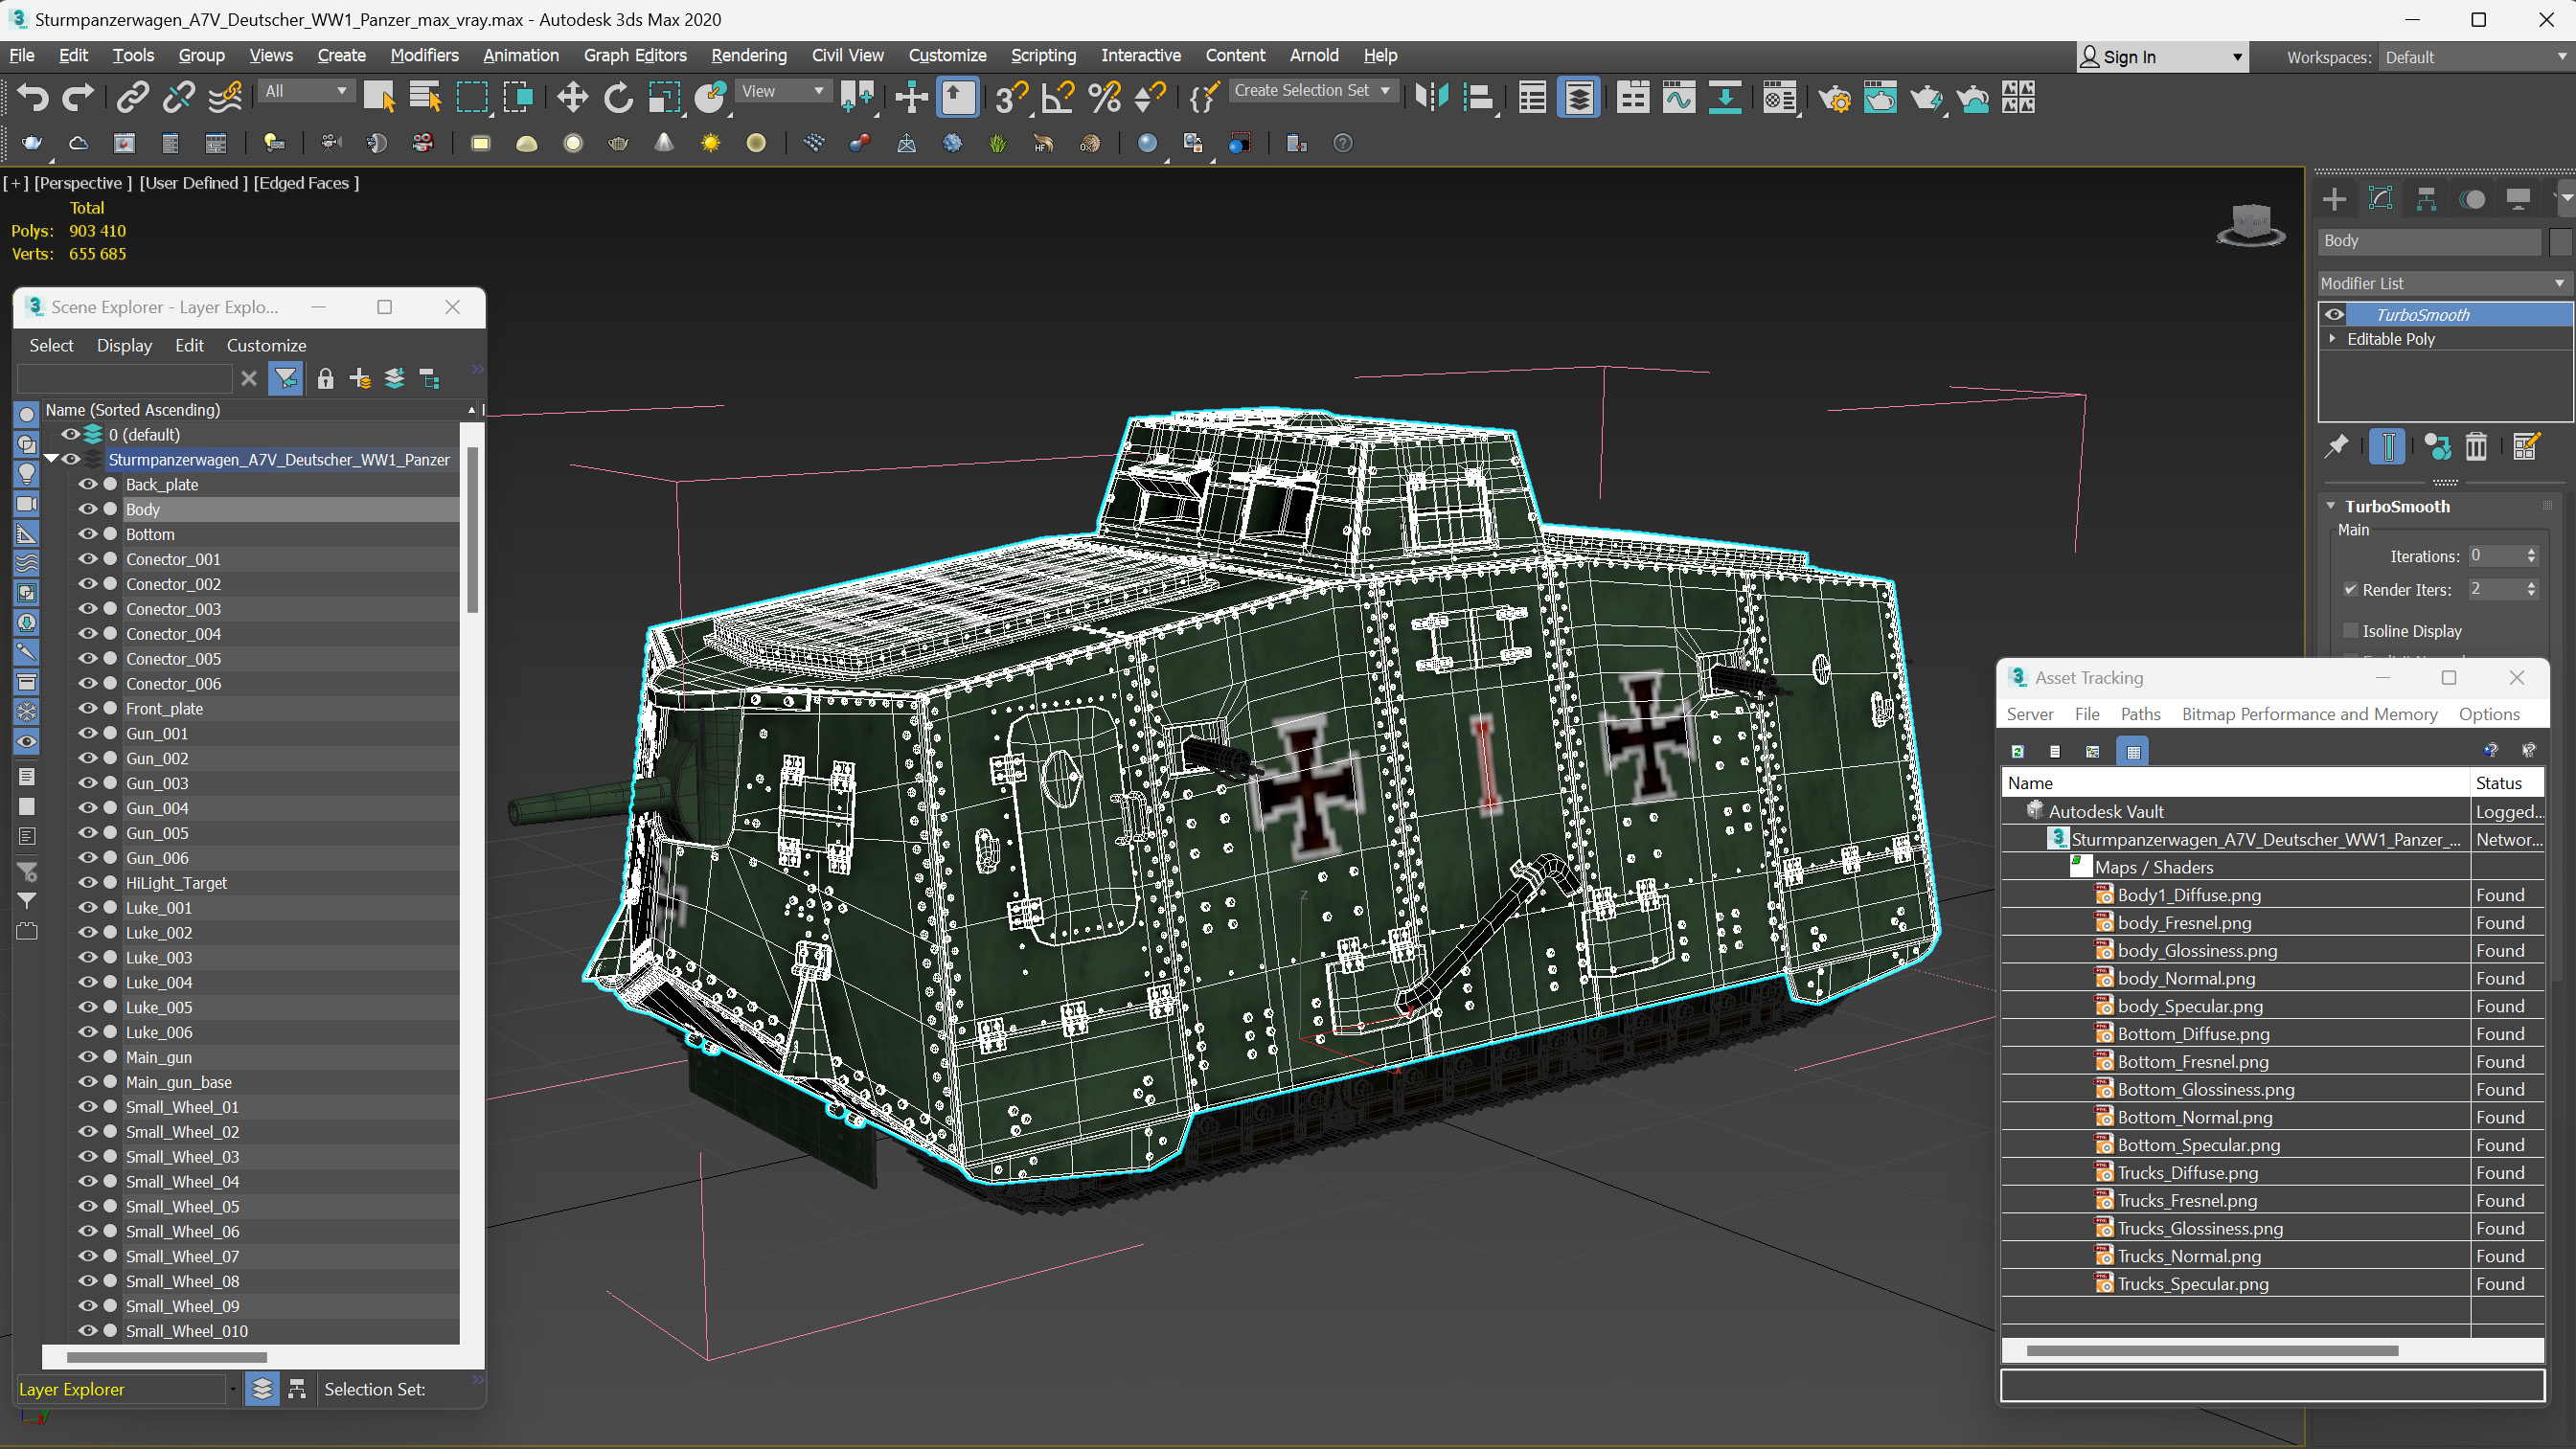
Task: Open the selection filter All dropdown
Action: 306,91
